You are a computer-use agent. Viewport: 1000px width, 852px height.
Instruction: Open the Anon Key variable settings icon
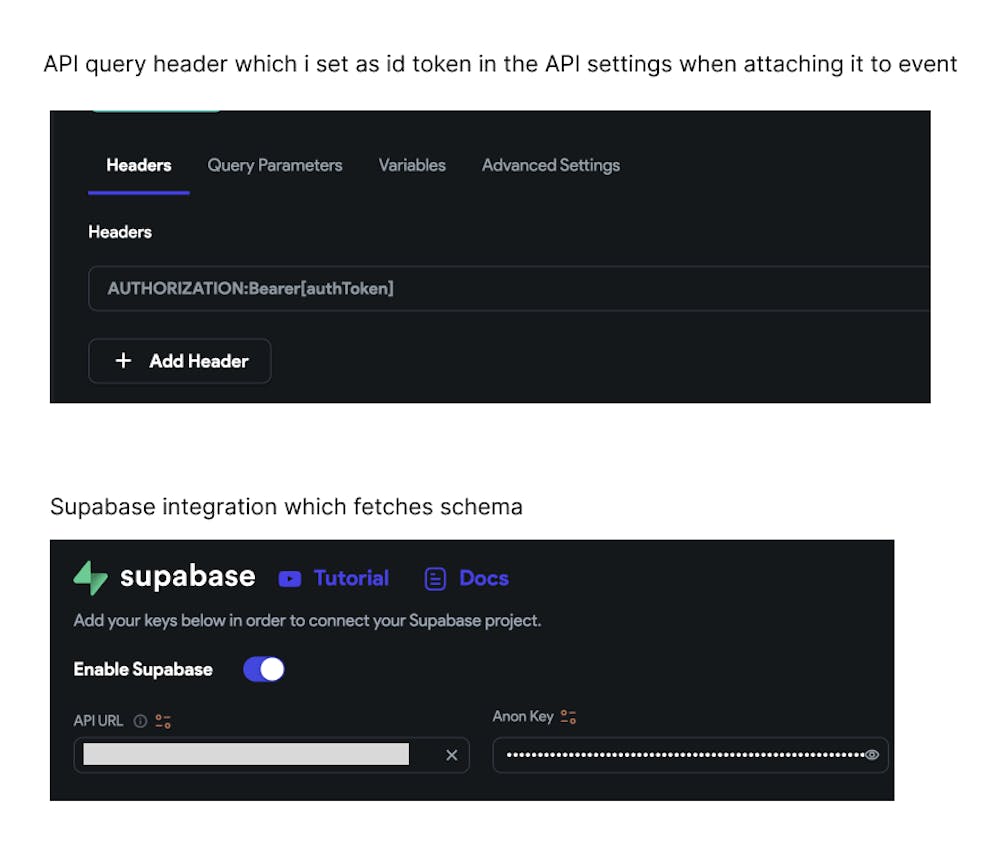[568, 717]
